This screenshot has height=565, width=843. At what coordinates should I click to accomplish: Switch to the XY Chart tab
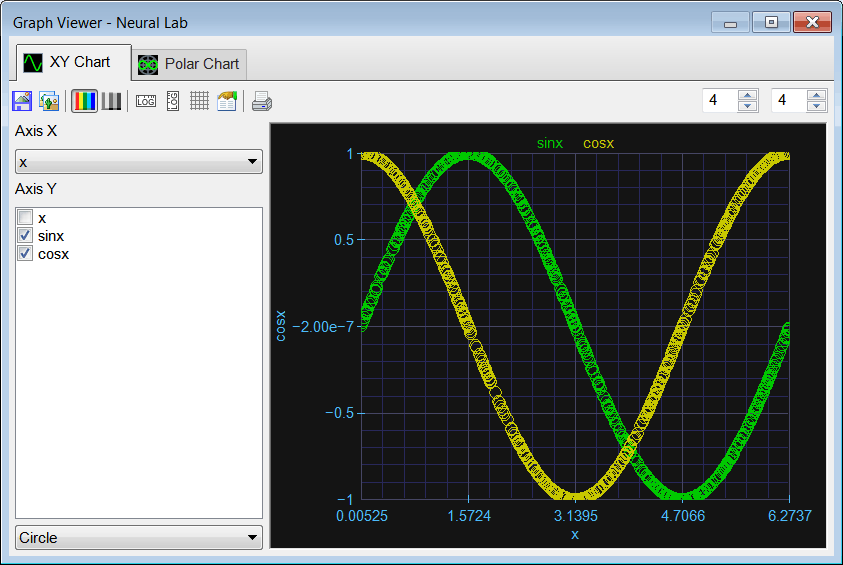tap(74, 62)
